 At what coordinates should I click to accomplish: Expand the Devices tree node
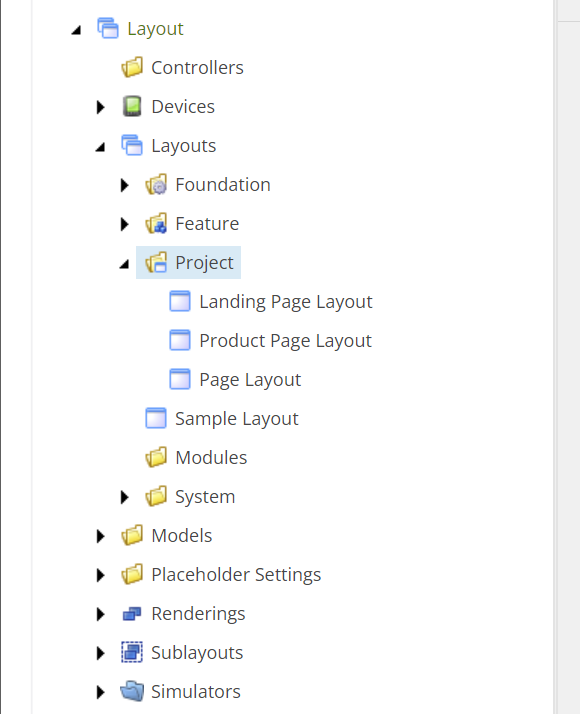(x=101, y=107)
